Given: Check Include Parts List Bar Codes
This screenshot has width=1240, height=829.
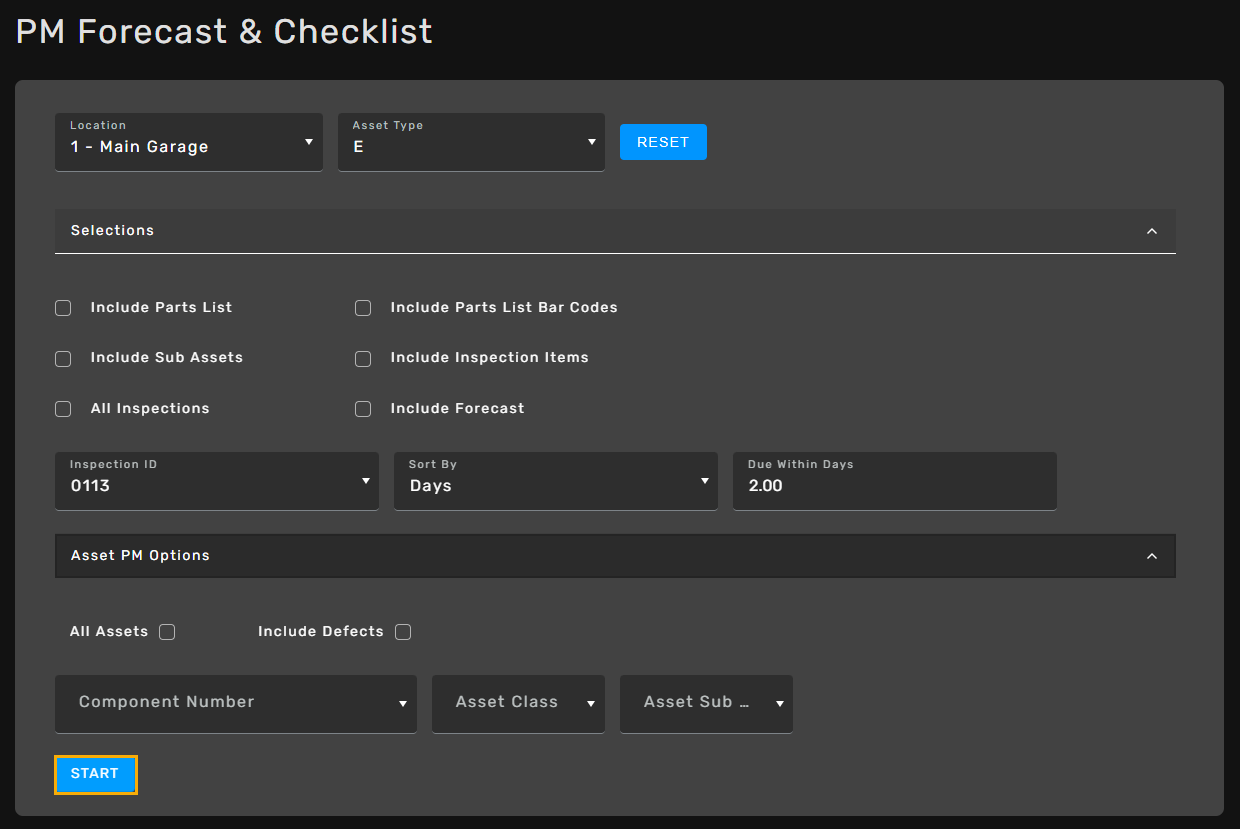Looking at the screenshot, I should click(363, 308).
